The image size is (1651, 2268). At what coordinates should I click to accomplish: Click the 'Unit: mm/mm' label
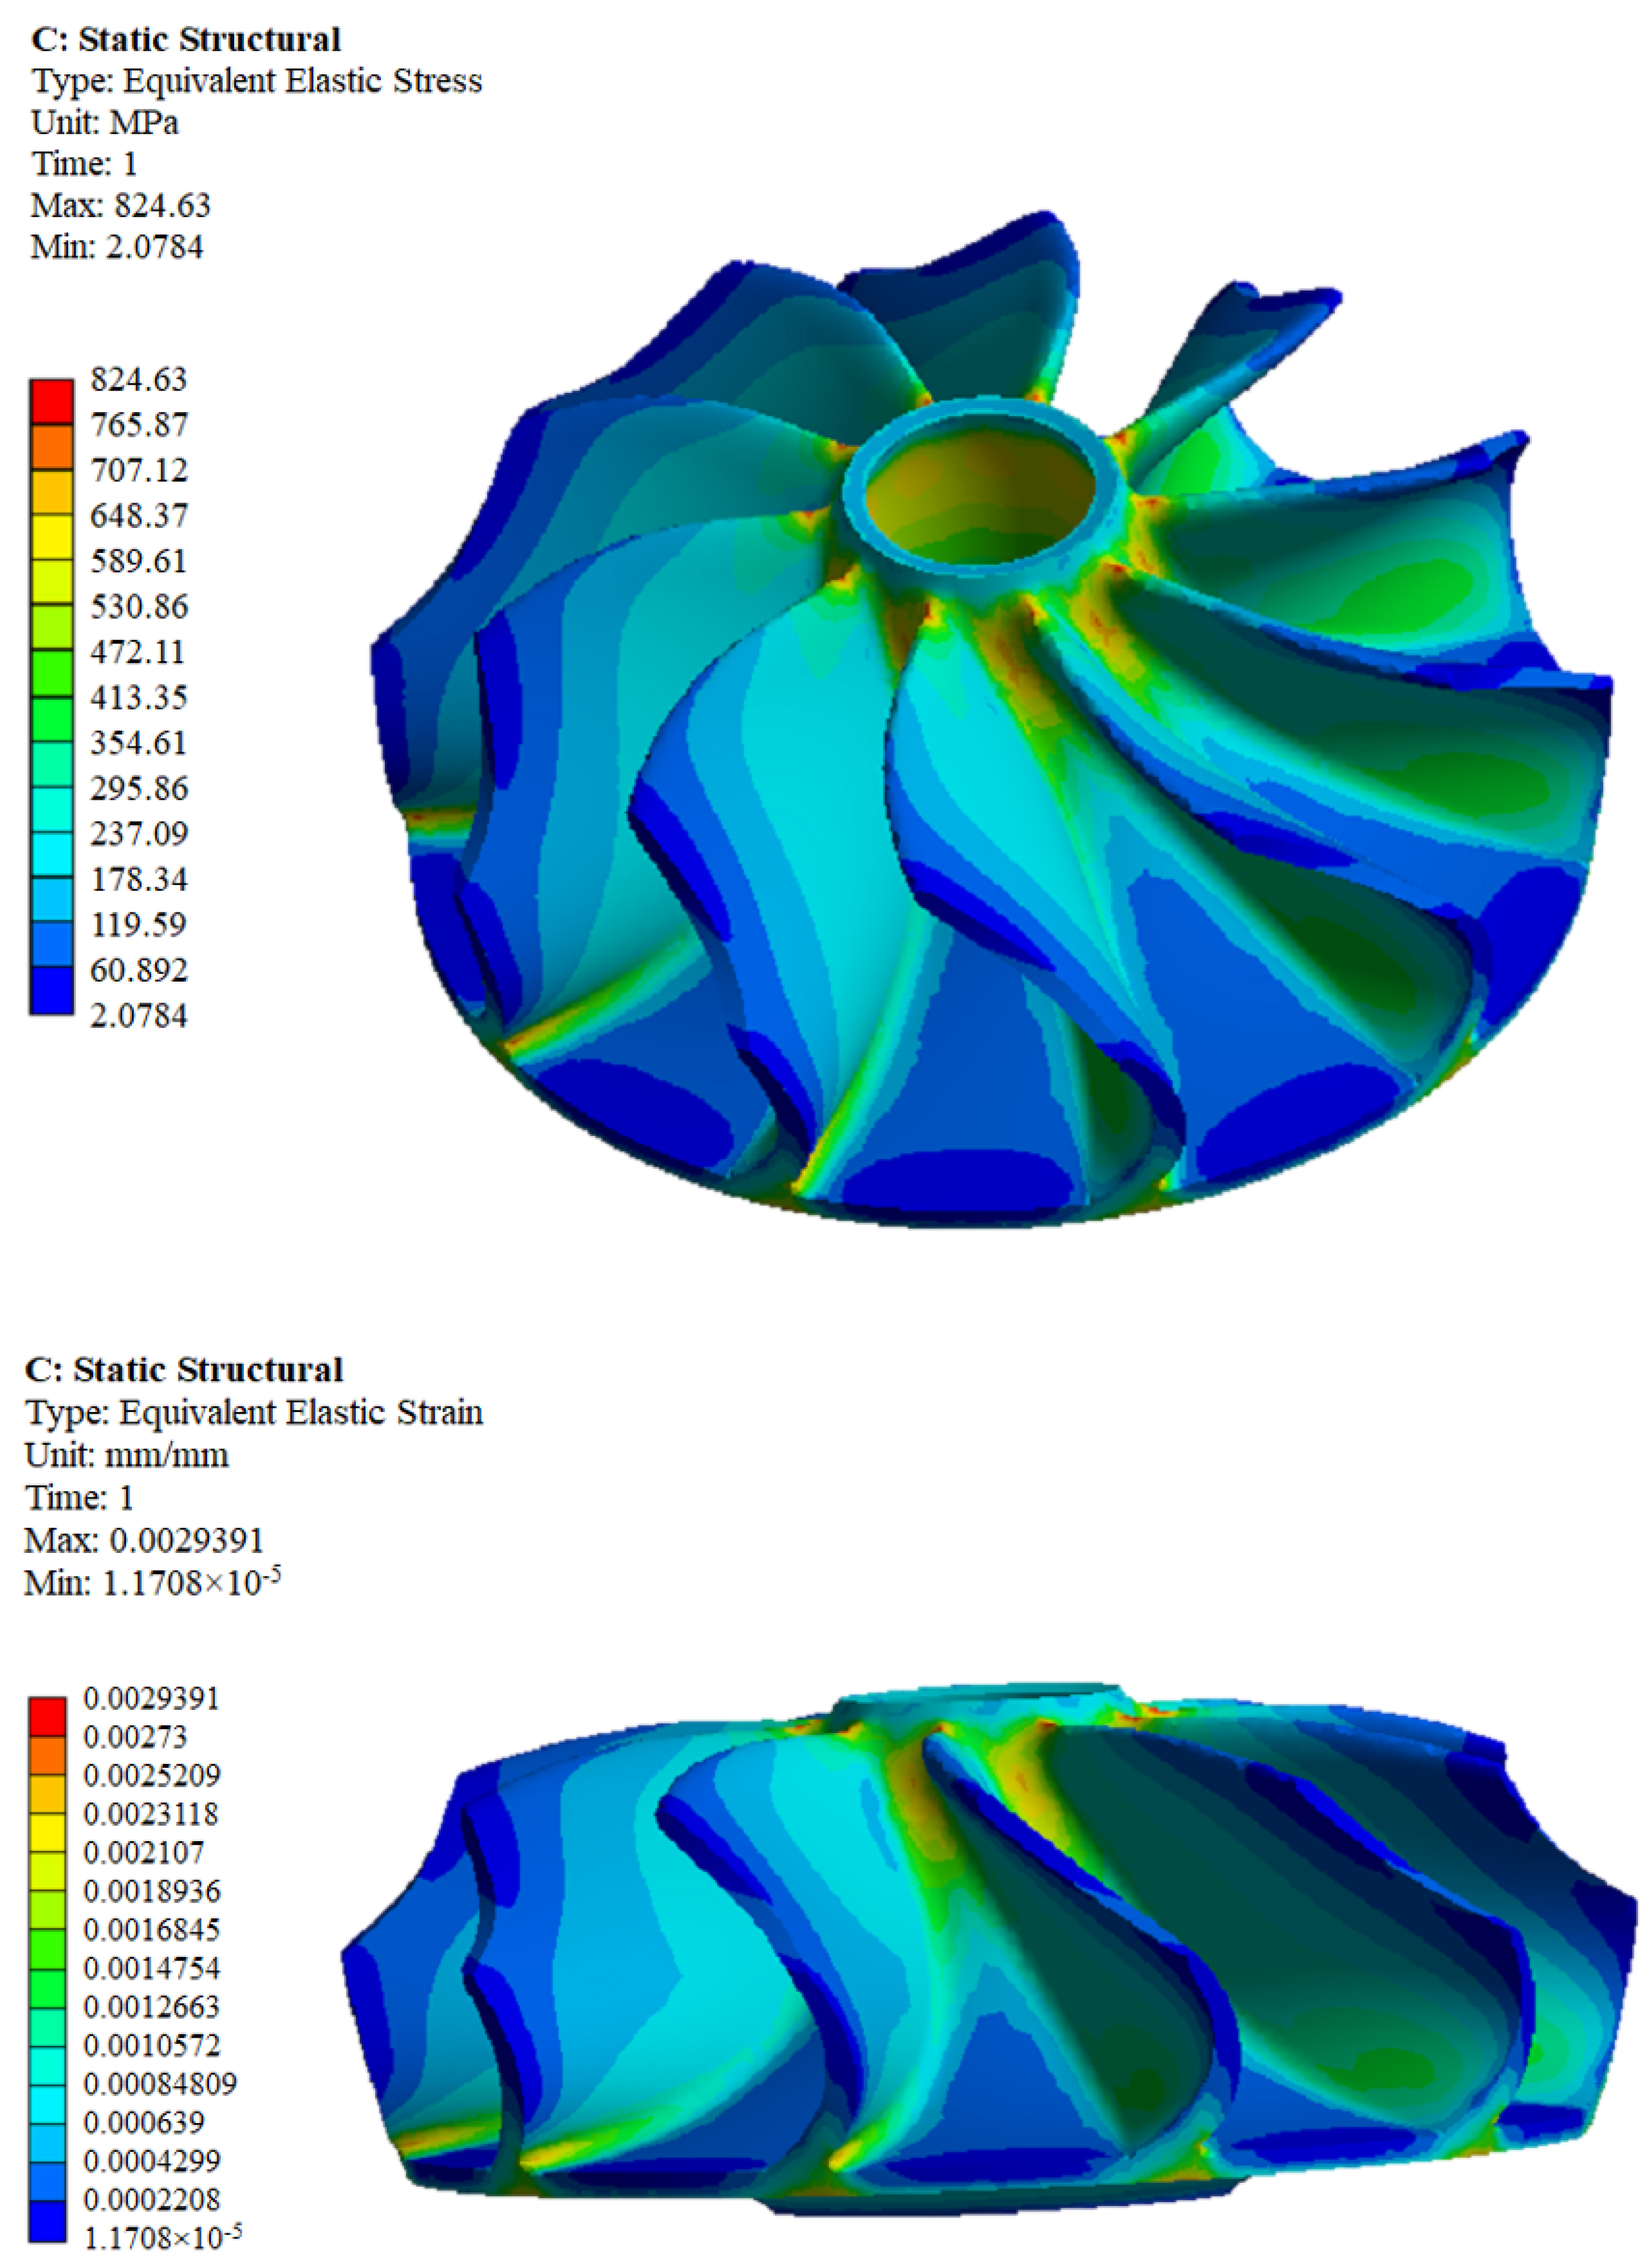point(127,1454)
